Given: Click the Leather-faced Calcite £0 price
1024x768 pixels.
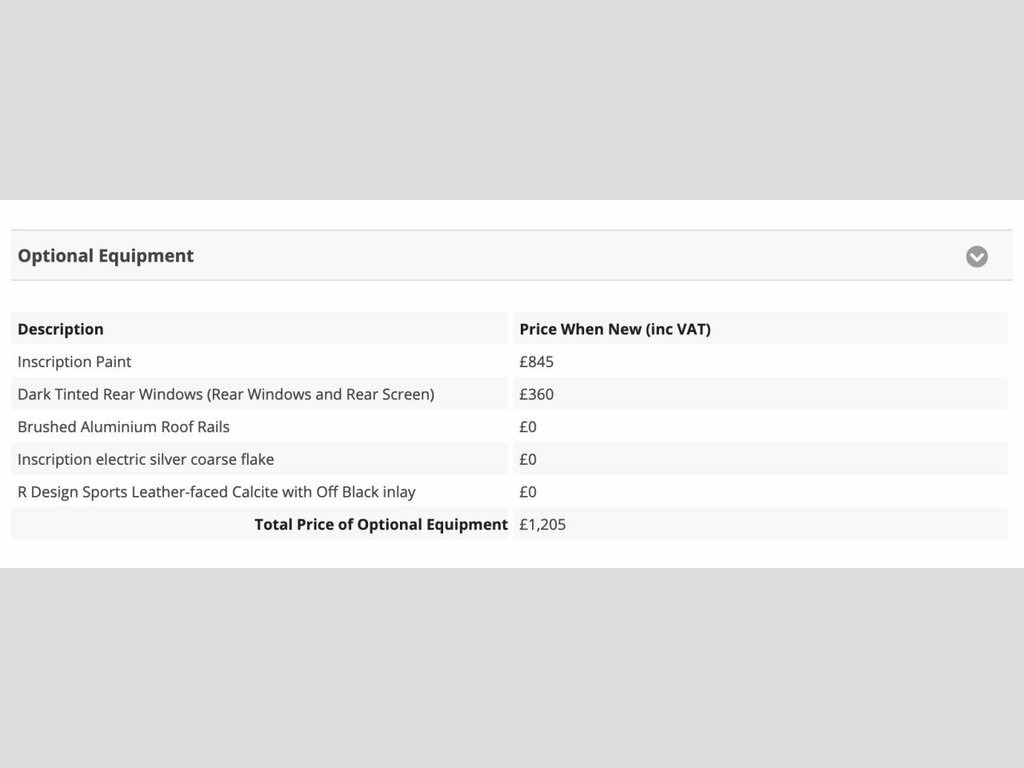Looking at the screenshot, I should pos(528,492).
